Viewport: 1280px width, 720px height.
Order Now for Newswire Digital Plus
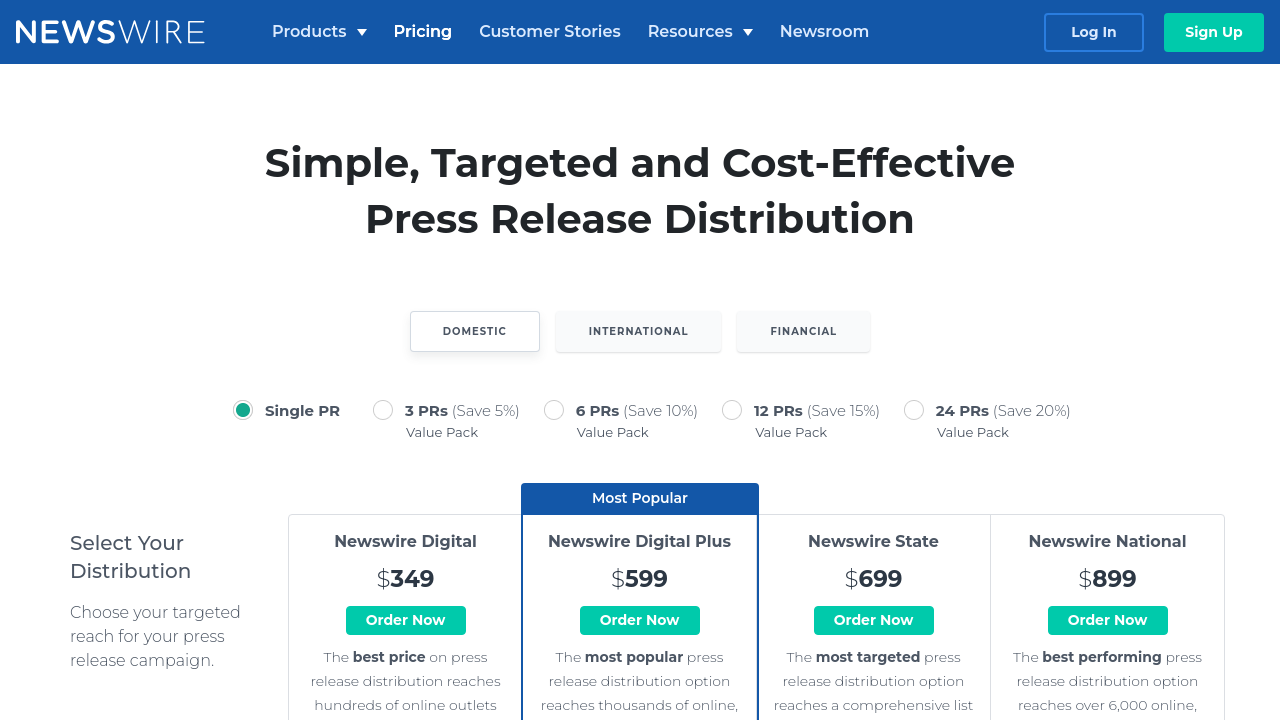click(x=640, y=620)
